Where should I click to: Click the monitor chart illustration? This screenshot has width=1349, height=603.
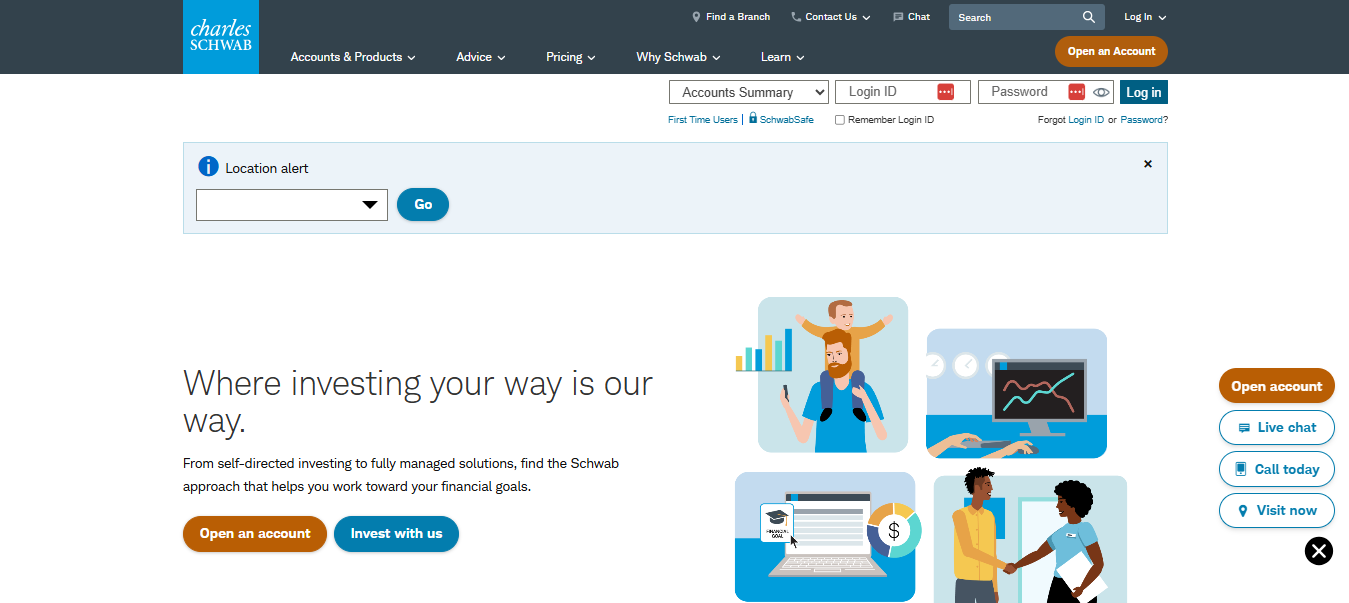(x=1017, y=393)
